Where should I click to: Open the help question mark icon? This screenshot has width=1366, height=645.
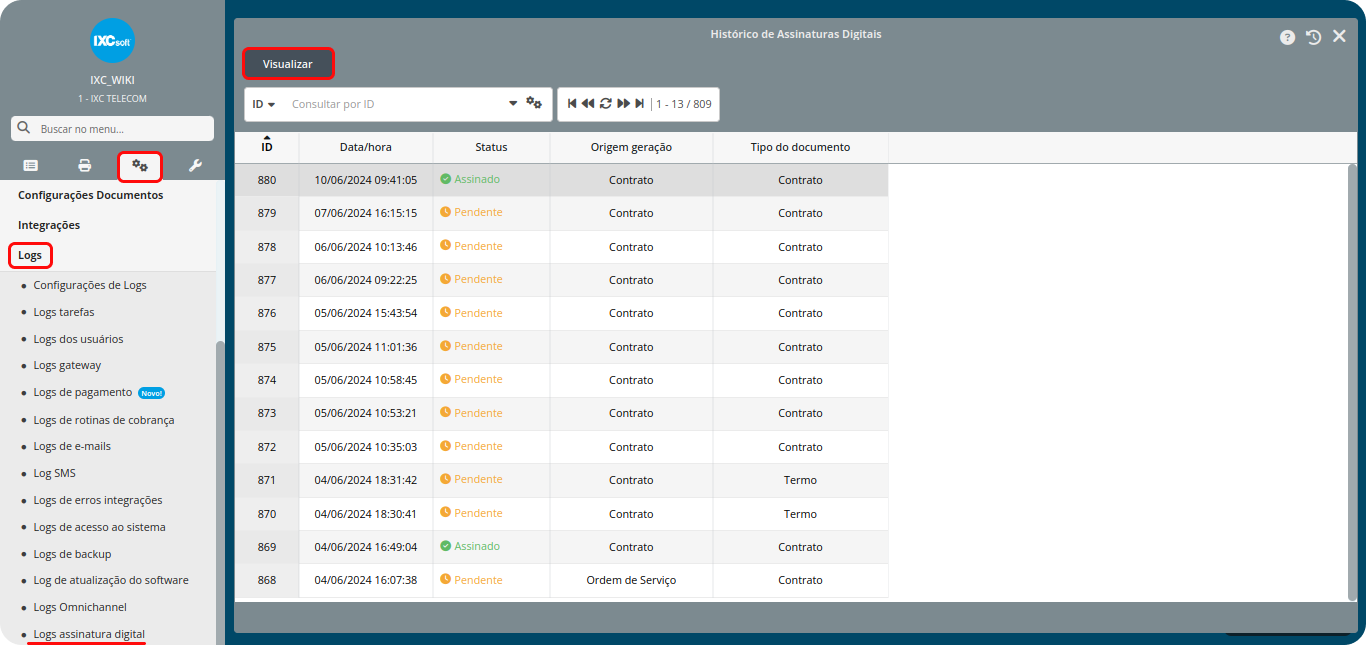(1287, 37)
